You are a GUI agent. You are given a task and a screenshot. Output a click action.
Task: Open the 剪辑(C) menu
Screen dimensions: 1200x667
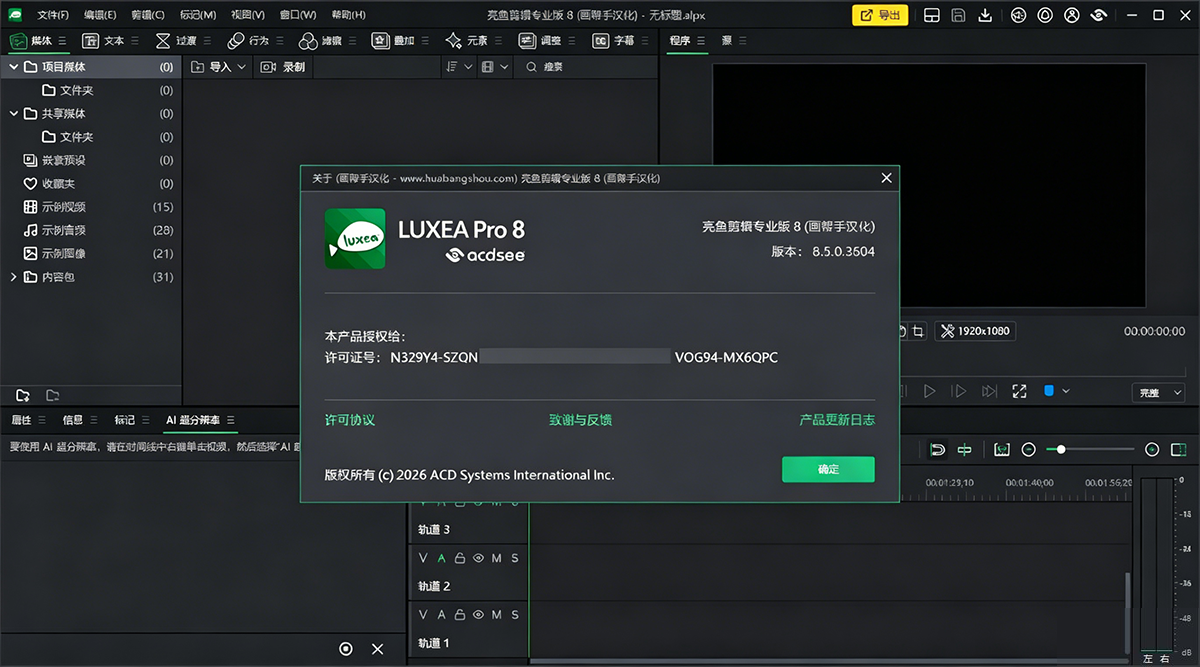point(148,15)
